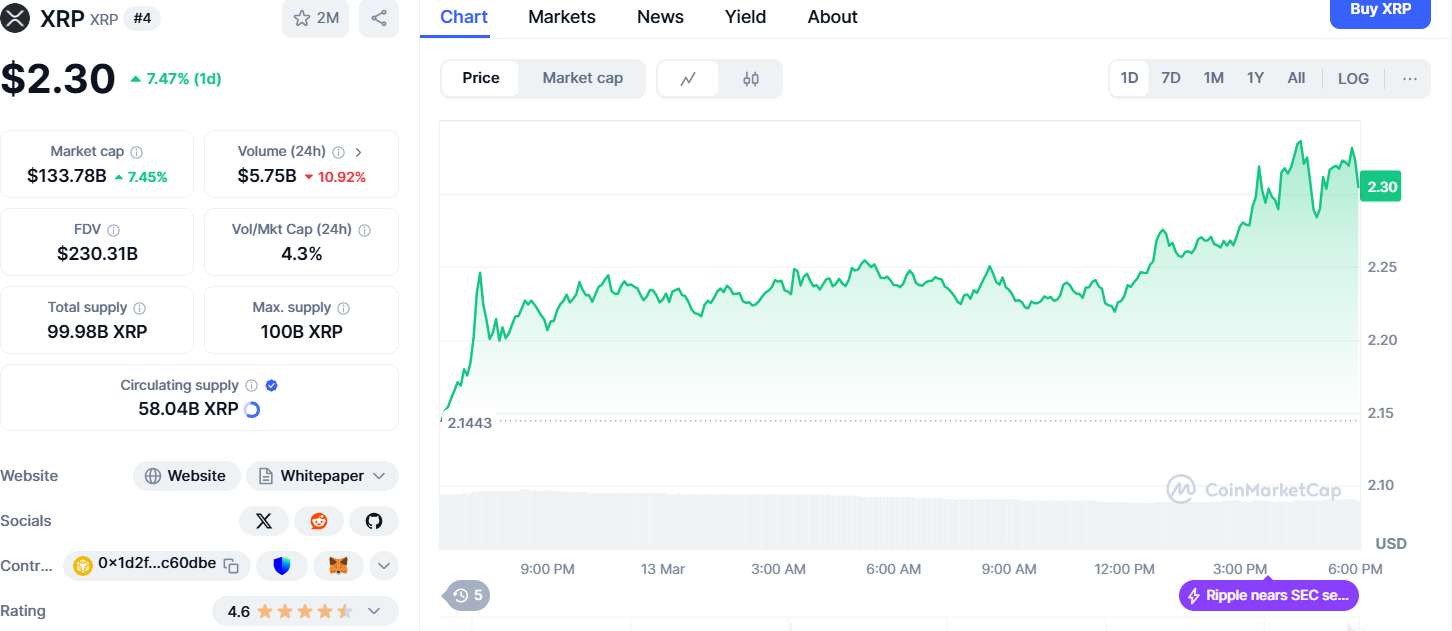Viewport: 1452px width, 631px height.
Task: Click the verified circulating supply badge
Action: click(x=272, y=385)
